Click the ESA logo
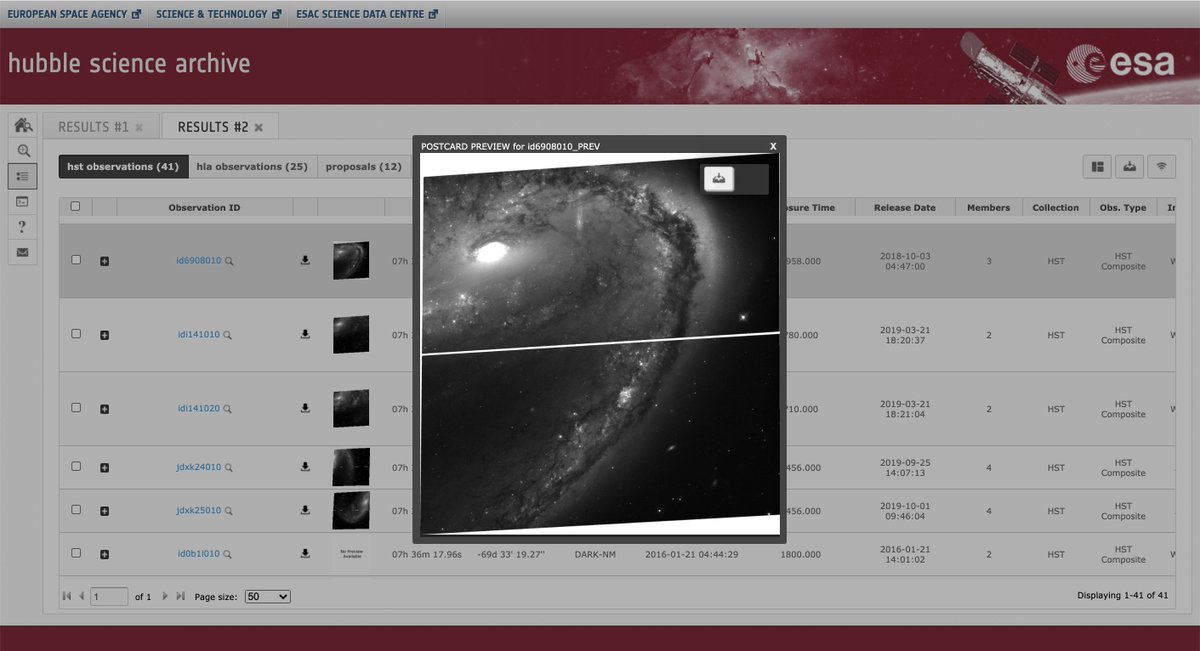The width and height of the screenshot is (1200, 651). click(x=1120, y=65)
